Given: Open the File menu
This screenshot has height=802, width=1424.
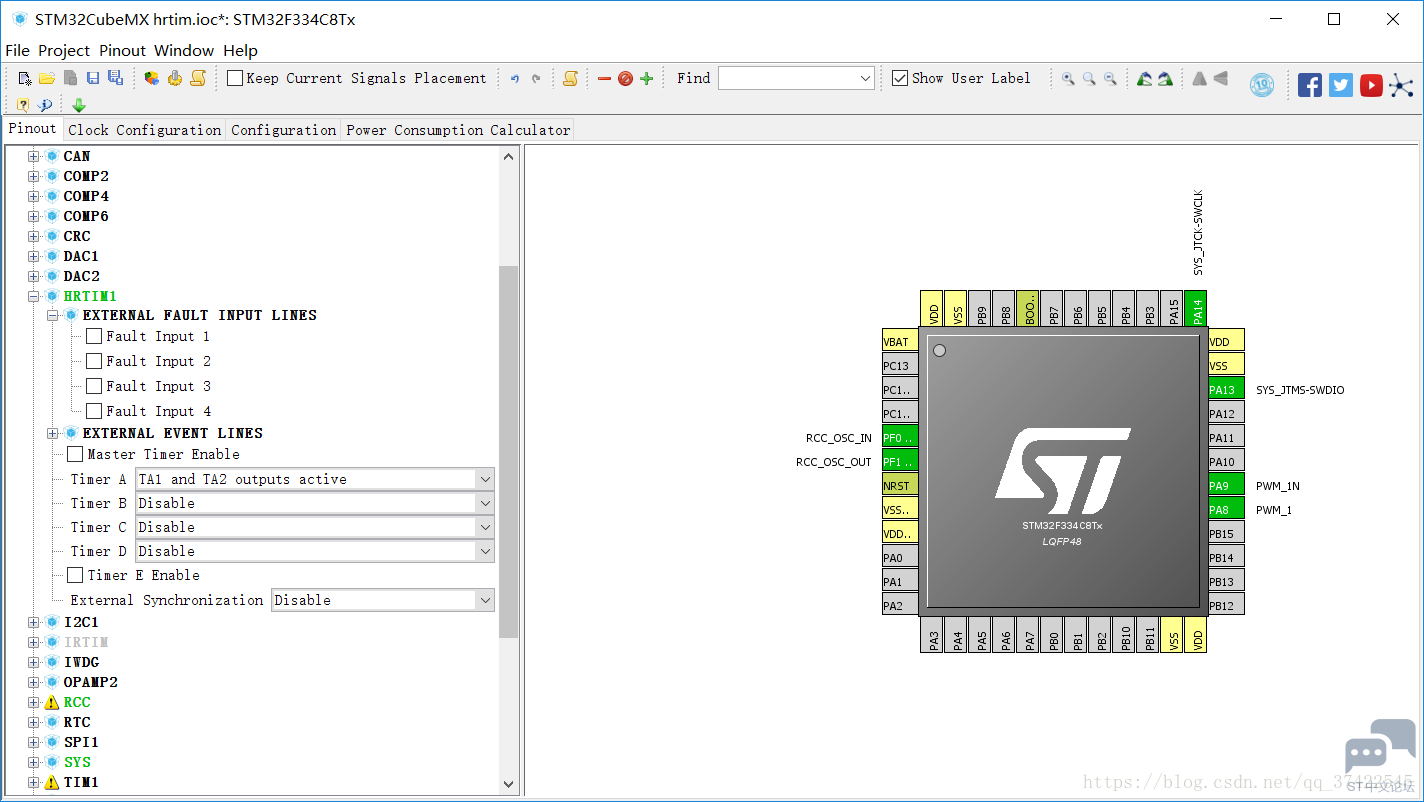Looking at the screenshot, I should (17, 50).
